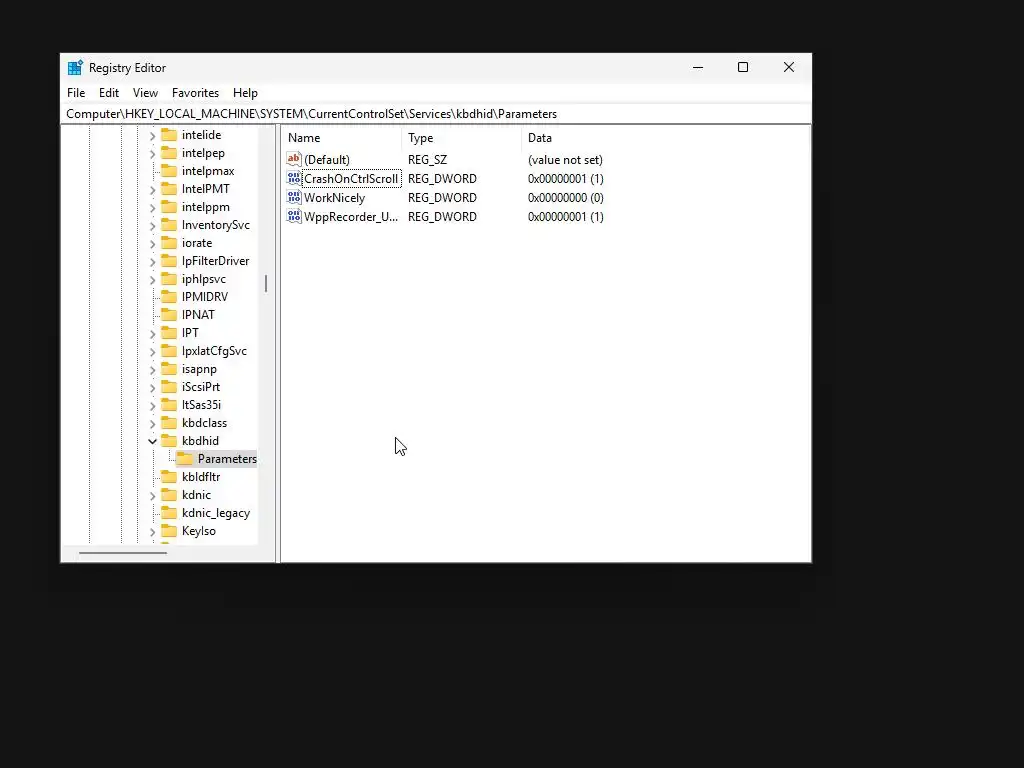Viewport: 1024px width, 768px height.
Task: Click the Registry Editor app icon in title bar
Action: pos(75,67)
